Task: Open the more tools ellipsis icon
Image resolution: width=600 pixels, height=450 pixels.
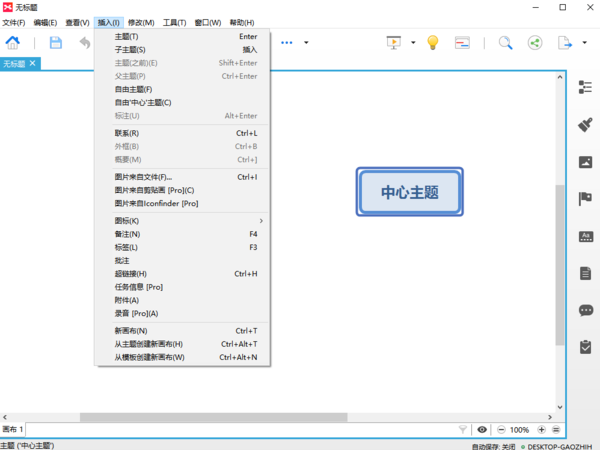Action: click(287, 42)
